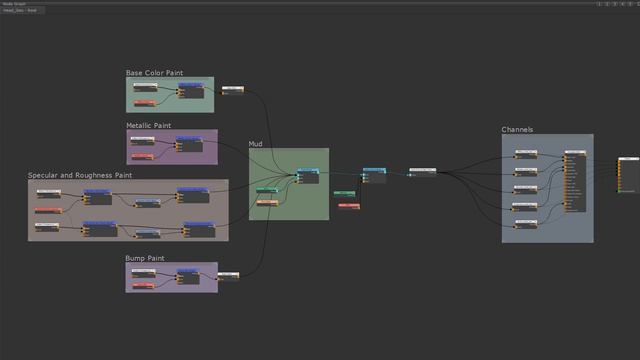Select lower-right blue node in Specular and Roughness group

pyautogui.click(x=199, y=229)
